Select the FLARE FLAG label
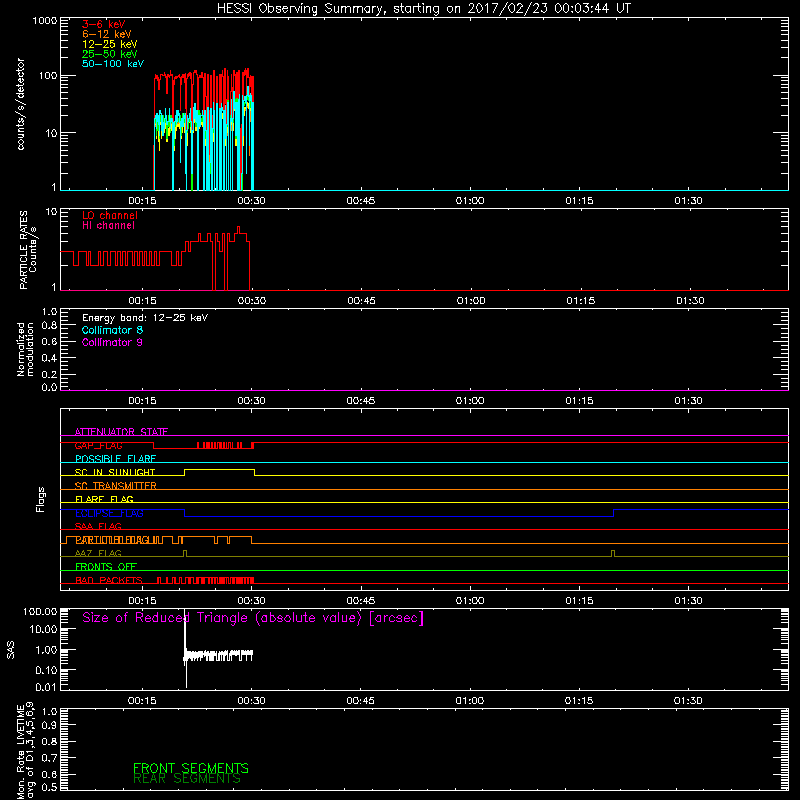 tap(104, 499)
